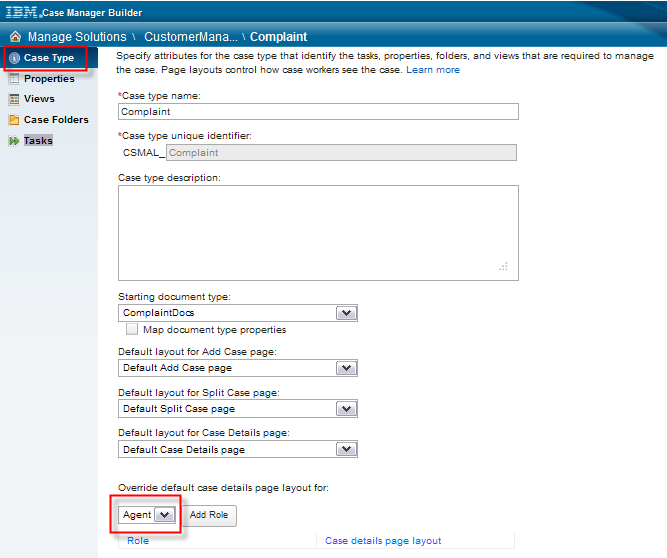This screenshot has height=558, width=667.
Task: Open the Tasks section
Action: 38,141
